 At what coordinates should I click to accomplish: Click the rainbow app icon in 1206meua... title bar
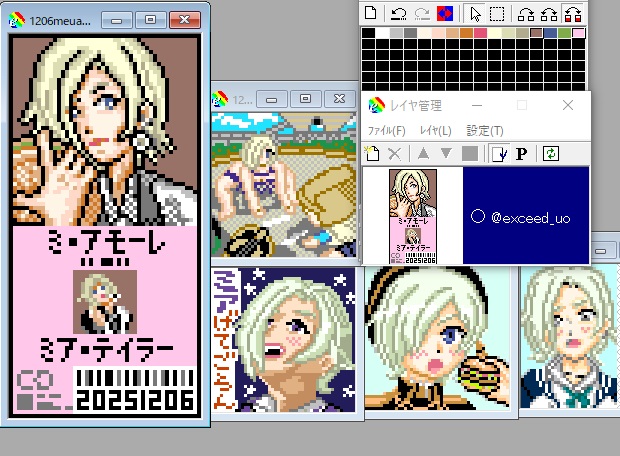[16, 20]
